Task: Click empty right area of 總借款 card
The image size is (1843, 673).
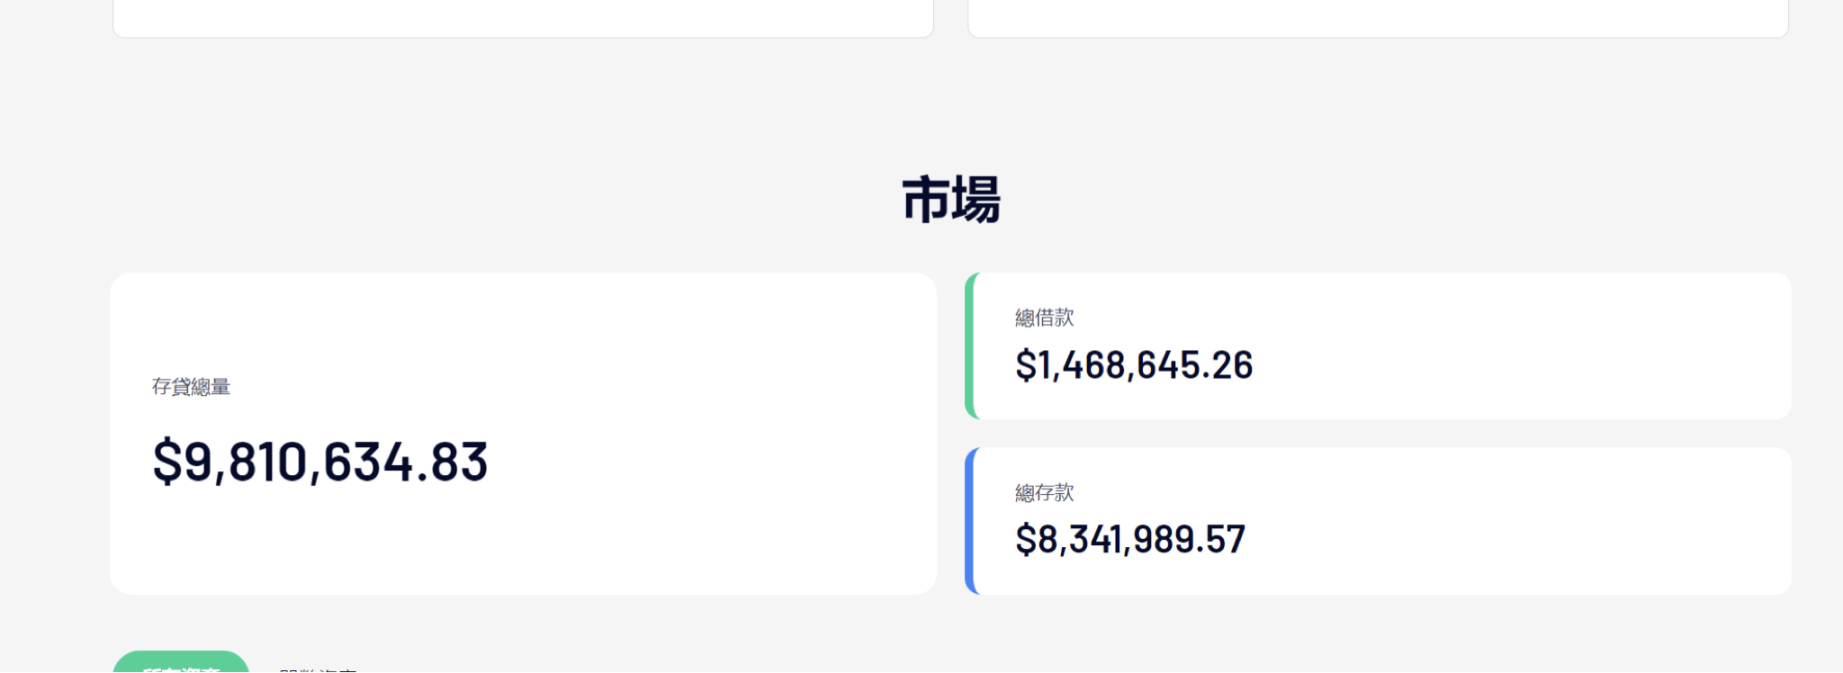Action: click(1550, 346)
